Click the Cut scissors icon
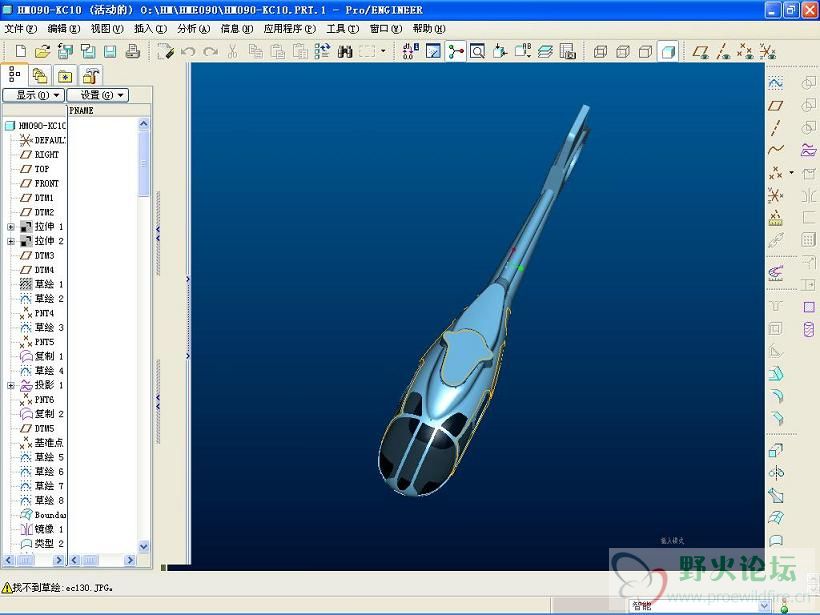Viewport: 820px width, 615px height. click(233, 51)
